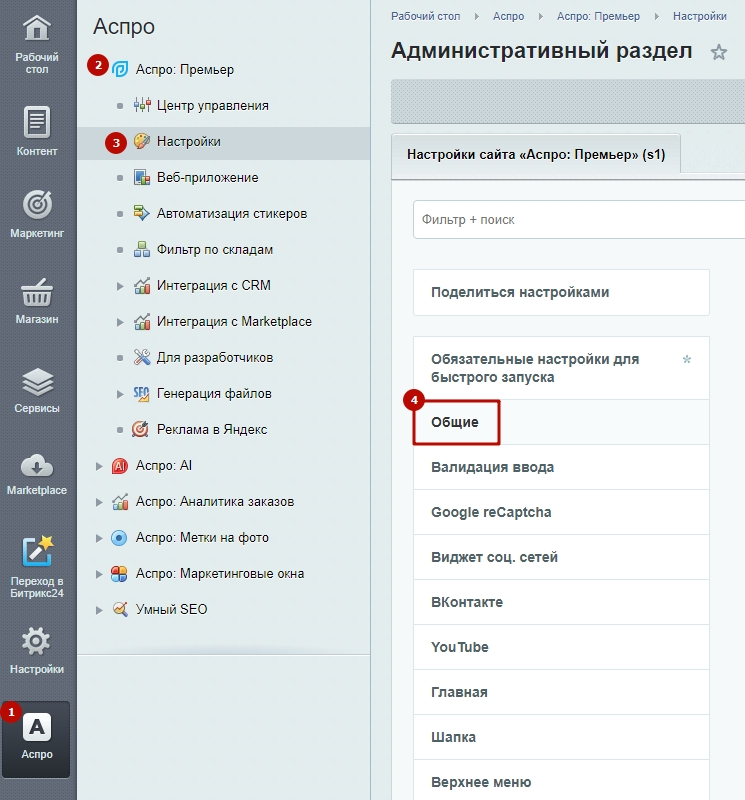Switch to Настройки сайта «Аспро: Премьер» (s1) tab
This screenshot has height=800, width=745.
tap(536, 155)
